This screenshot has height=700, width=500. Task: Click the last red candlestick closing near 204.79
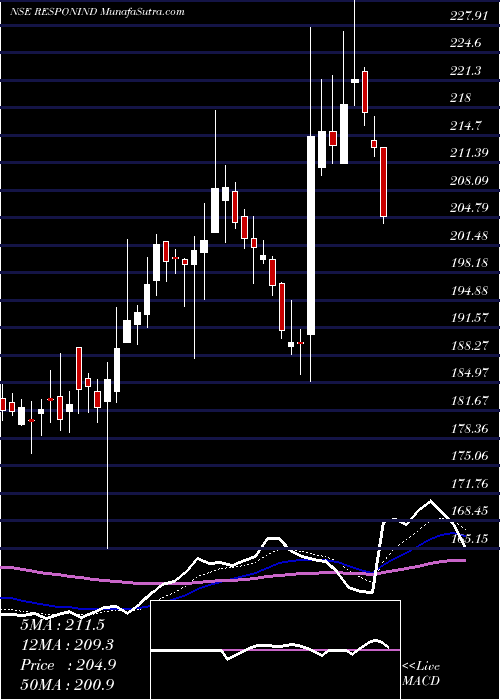click(383, 182)
